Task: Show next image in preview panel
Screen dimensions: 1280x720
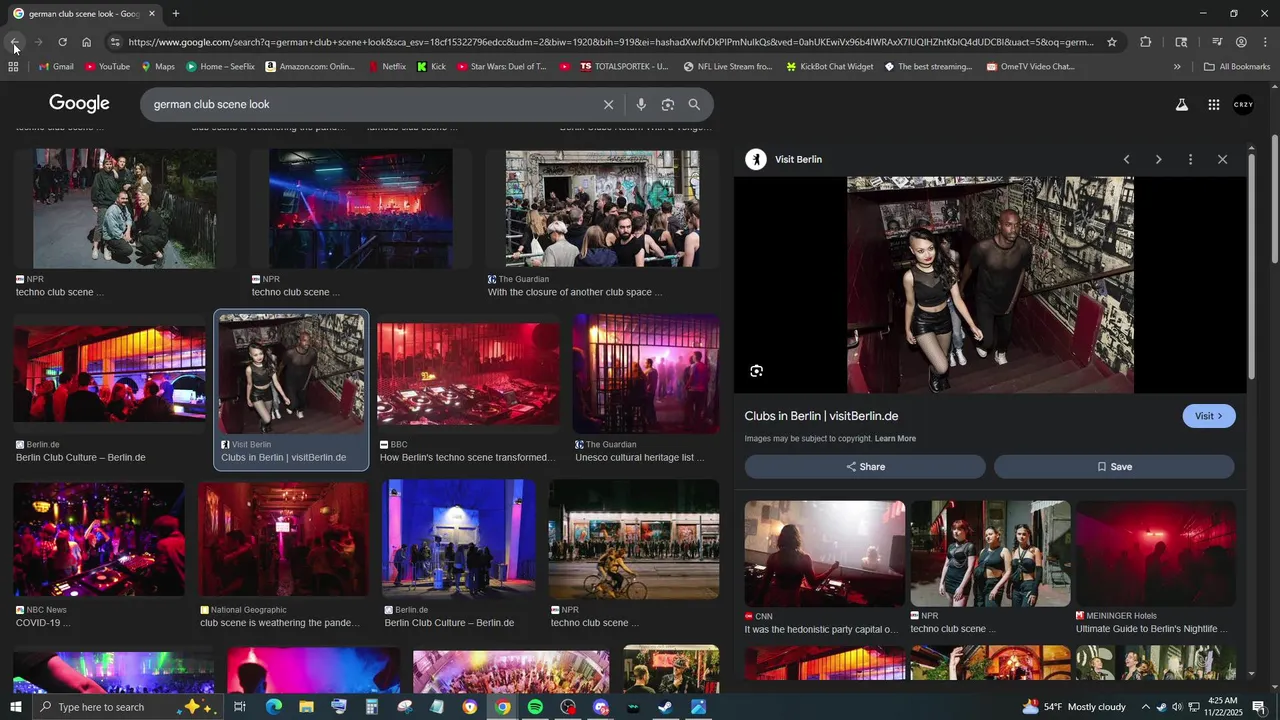Action: pos(1158,160)
